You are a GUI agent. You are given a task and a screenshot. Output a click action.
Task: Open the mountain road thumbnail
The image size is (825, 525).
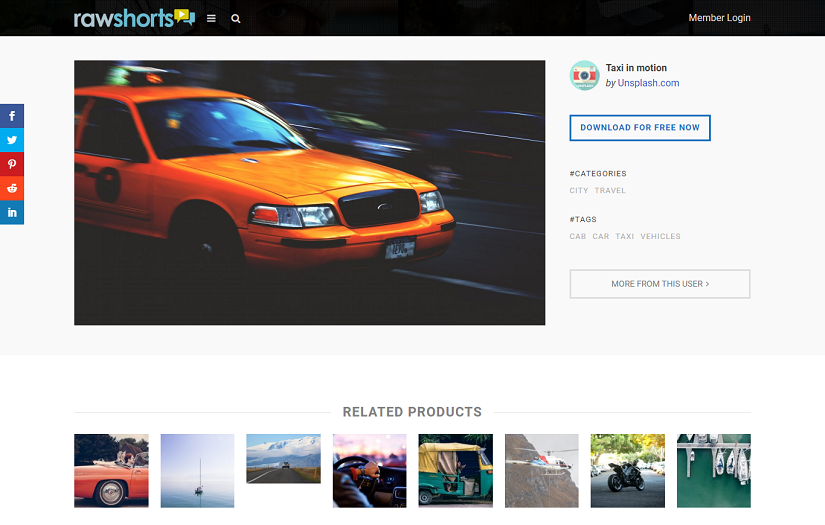tap(283, 459)
